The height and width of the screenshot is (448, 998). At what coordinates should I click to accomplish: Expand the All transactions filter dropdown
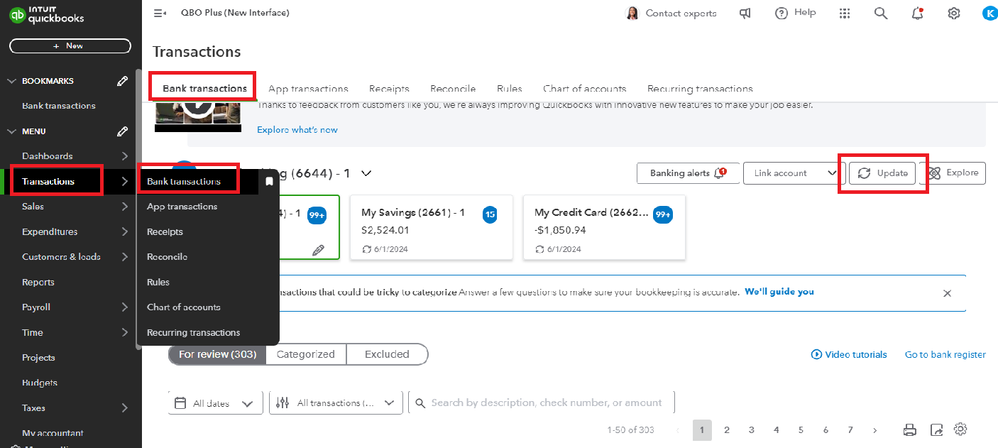coord(334,403)
